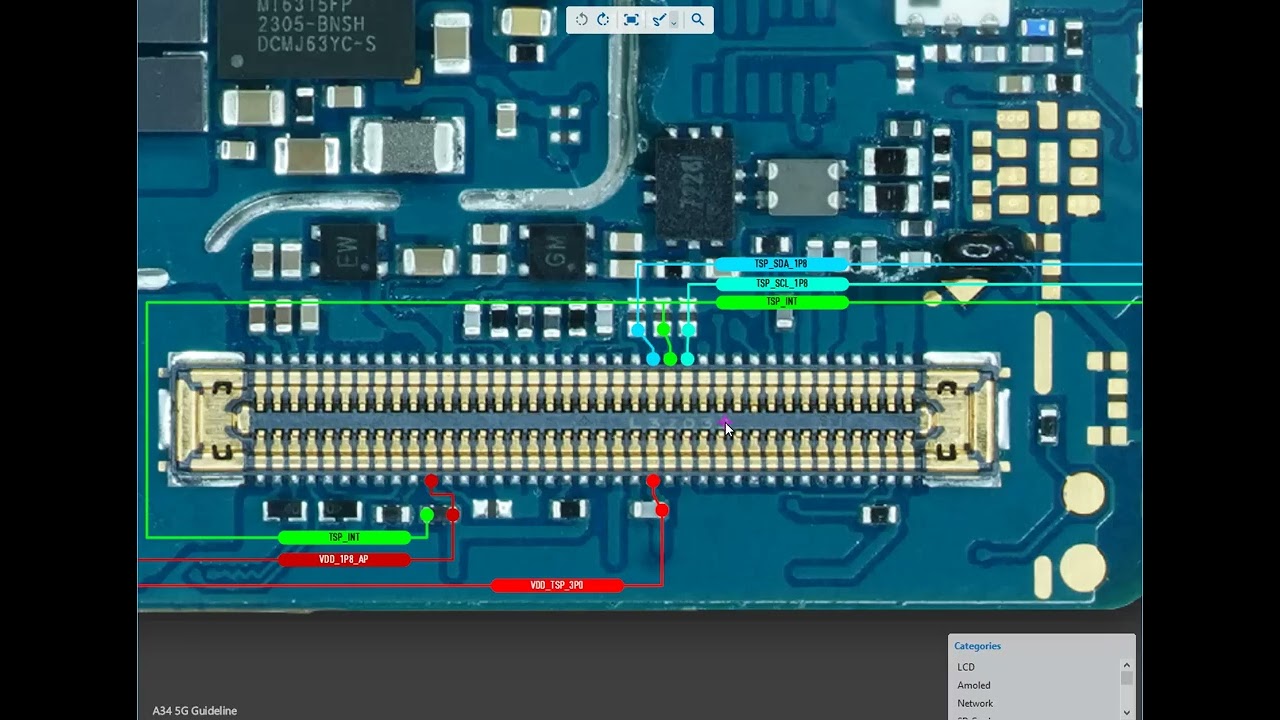Click the fit-to-screen icon
This screenshot has width=1280, height=720.
click(x=631, y=19)
